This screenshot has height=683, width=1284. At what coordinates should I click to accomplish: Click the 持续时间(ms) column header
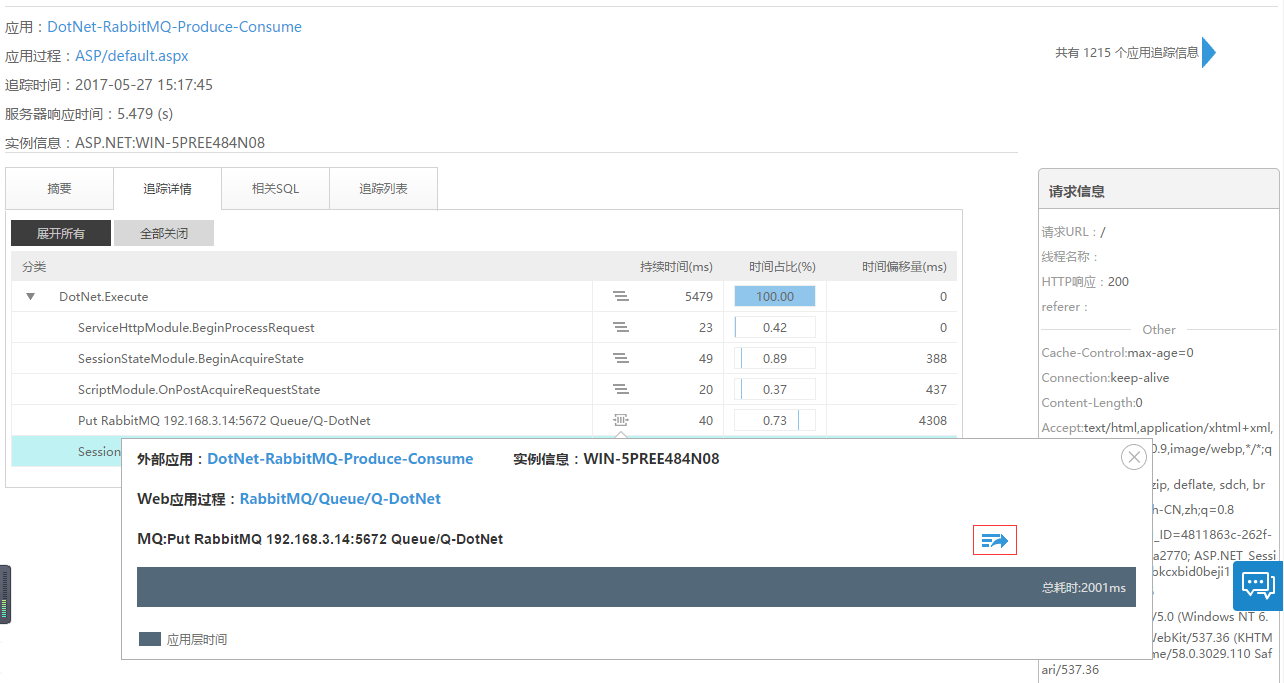pyautogui.click(x=677, y=267)
